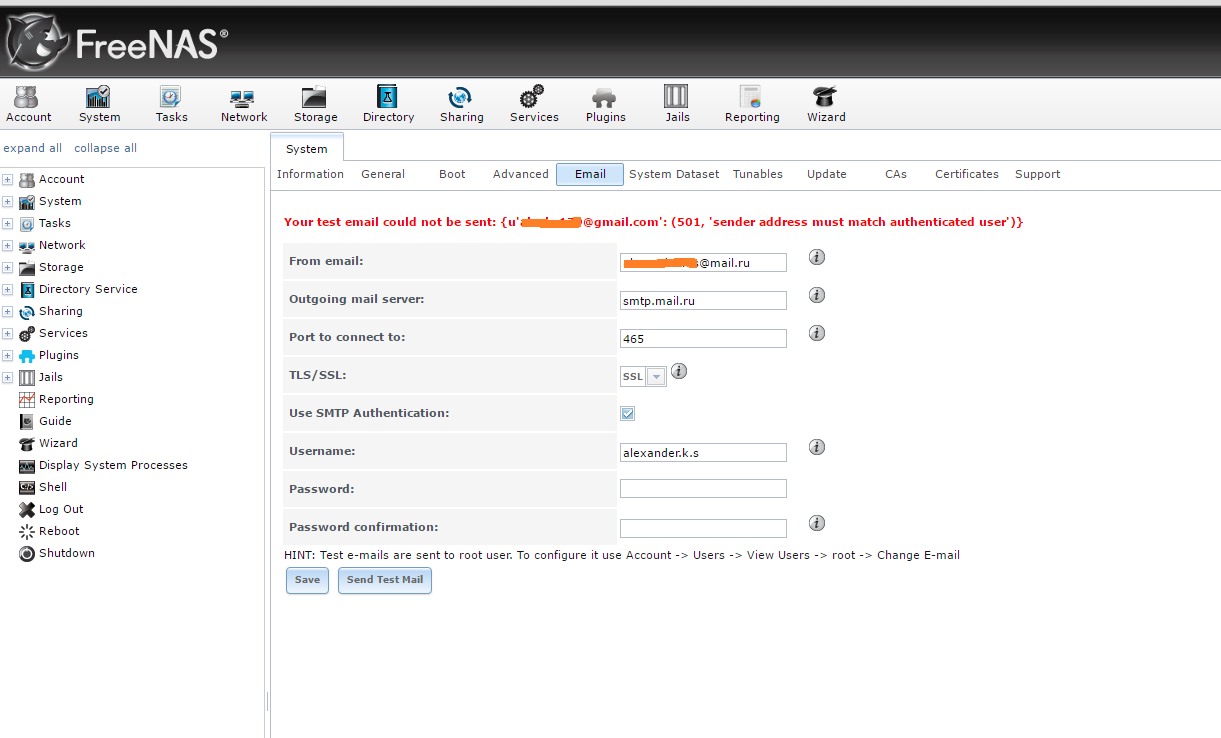
Task: Switch to the System Dataset tab
Action: coord(674,174)
